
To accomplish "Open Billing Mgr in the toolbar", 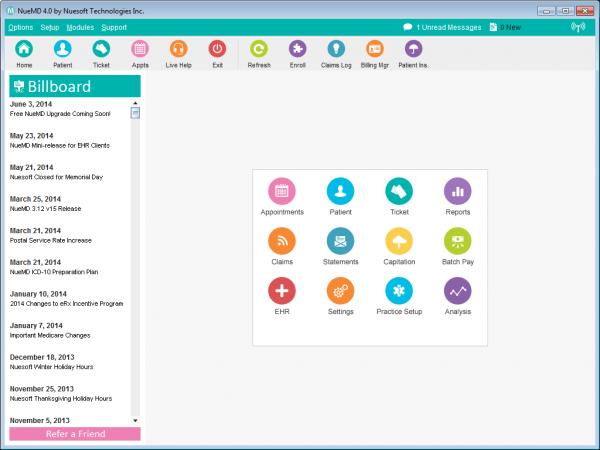I will pos(375,49).
